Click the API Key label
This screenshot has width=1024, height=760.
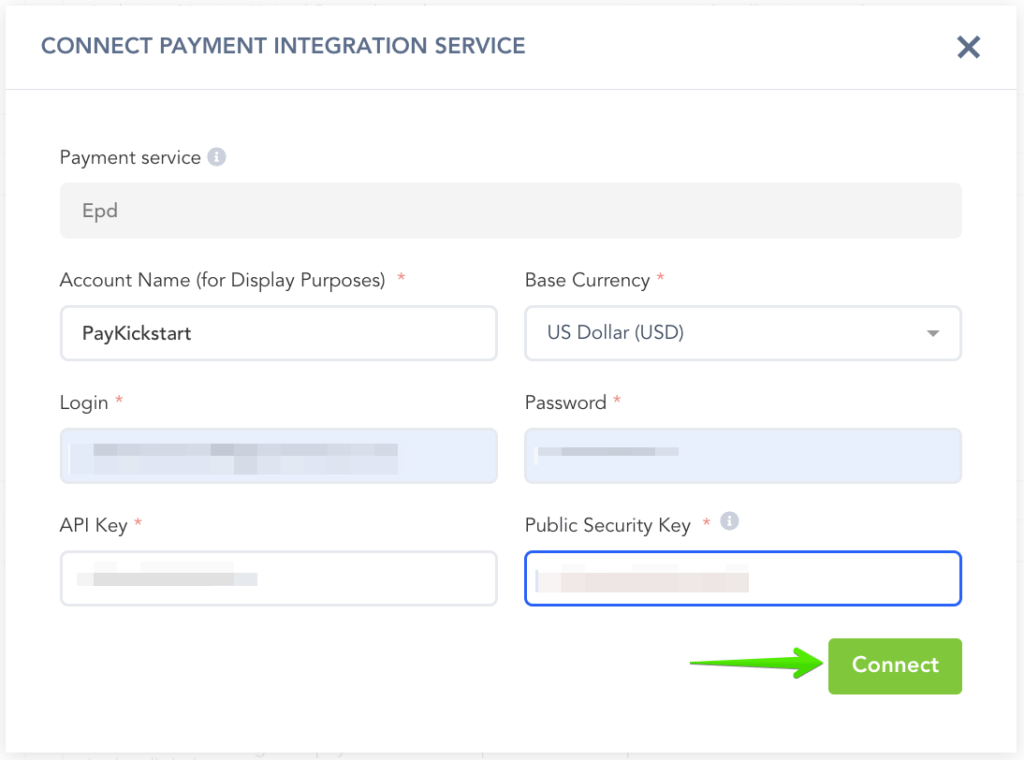93,525
